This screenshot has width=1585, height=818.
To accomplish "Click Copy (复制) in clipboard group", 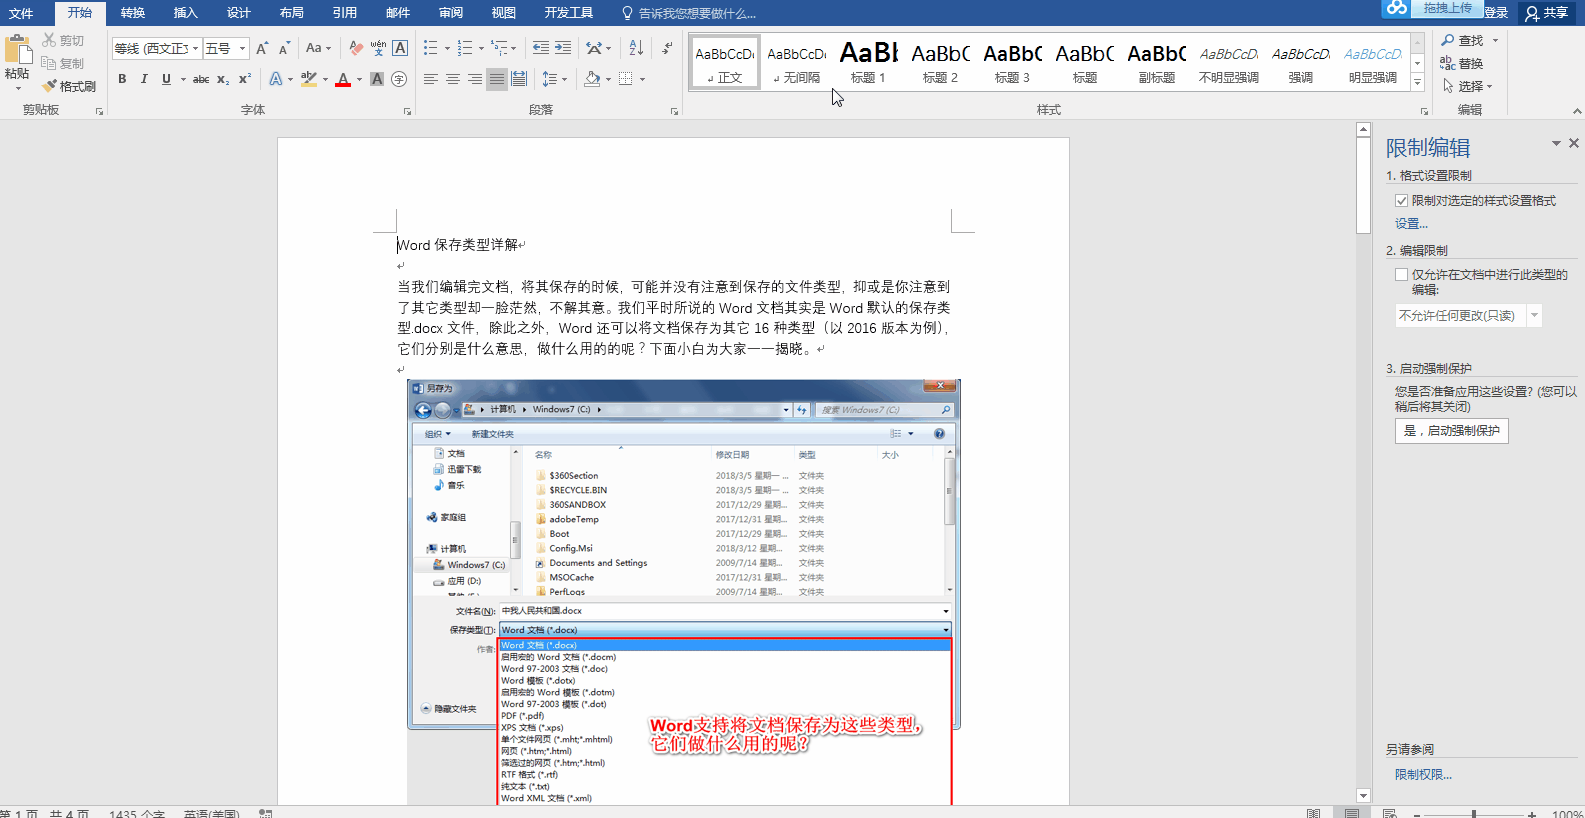I will 63,64.
